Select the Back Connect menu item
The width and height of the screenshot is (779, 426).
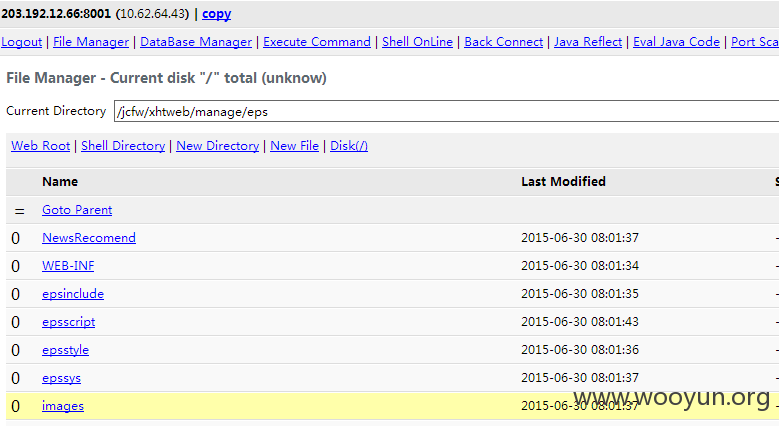click(504, 42)
